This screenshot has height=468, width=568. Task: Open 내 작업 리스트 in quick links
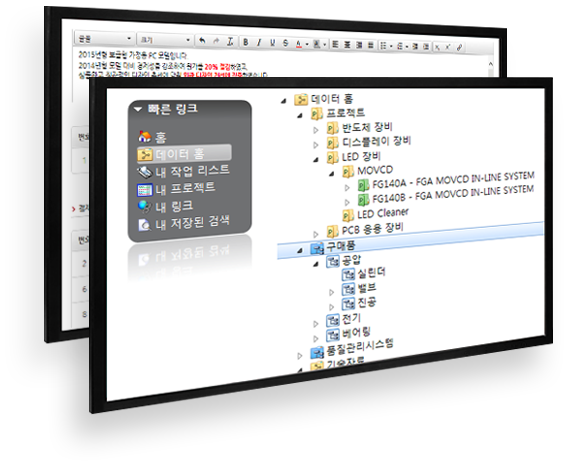(184, 171)
